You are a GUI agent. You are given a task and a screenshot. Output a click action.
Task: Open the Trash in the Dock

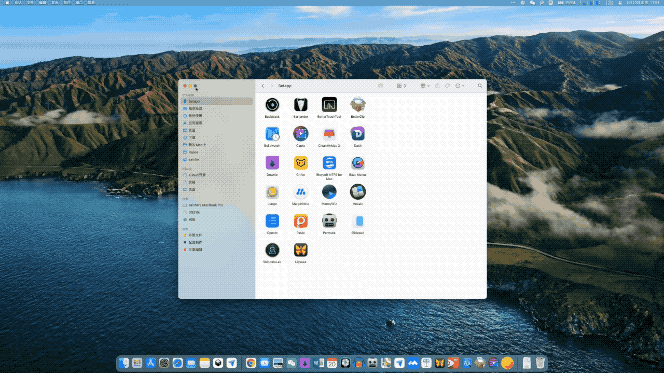coord(540,363)
